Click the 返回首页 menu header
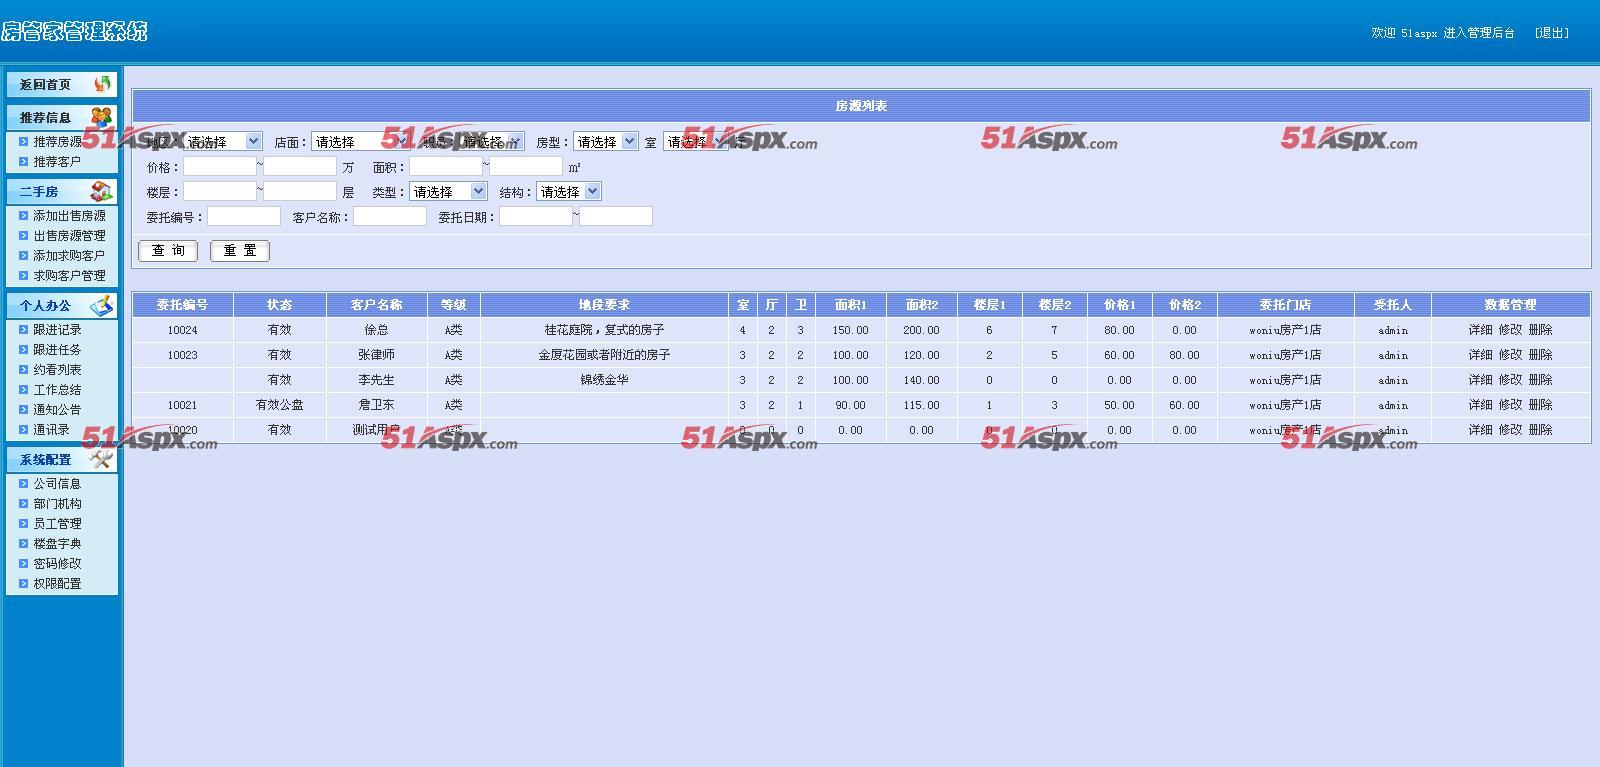Screen dimensions: 1600x767 point(62,84)
